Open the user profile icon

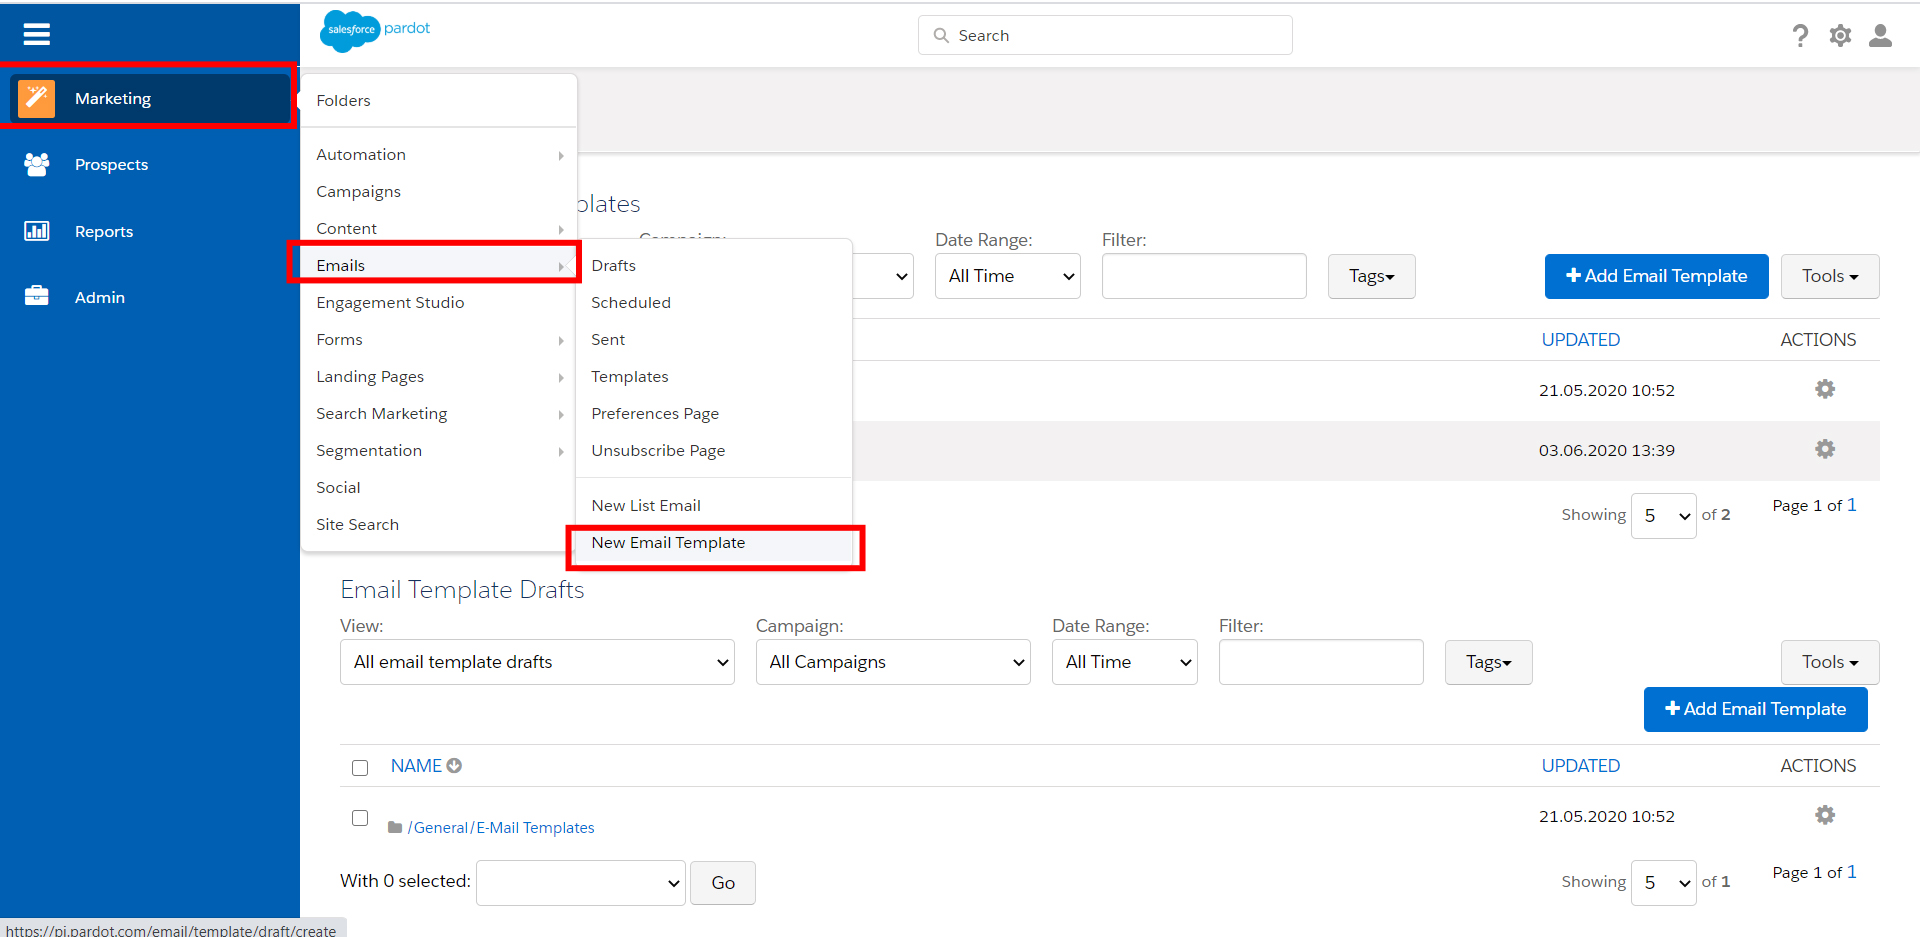(1880, 36)
